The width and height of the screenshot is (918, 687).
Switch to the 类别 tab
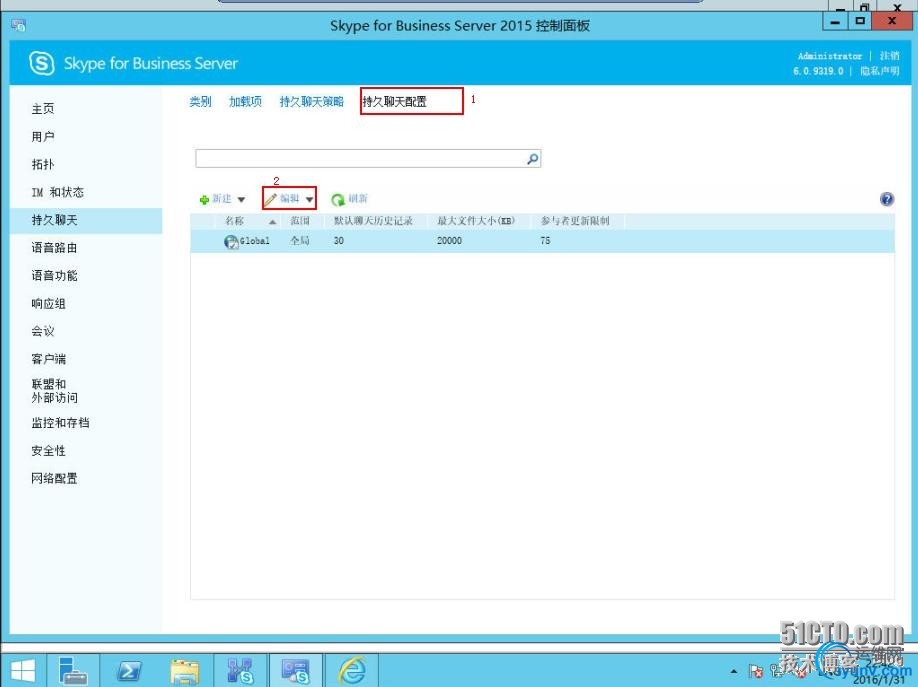pyautogui.click(x=200, y=101)
